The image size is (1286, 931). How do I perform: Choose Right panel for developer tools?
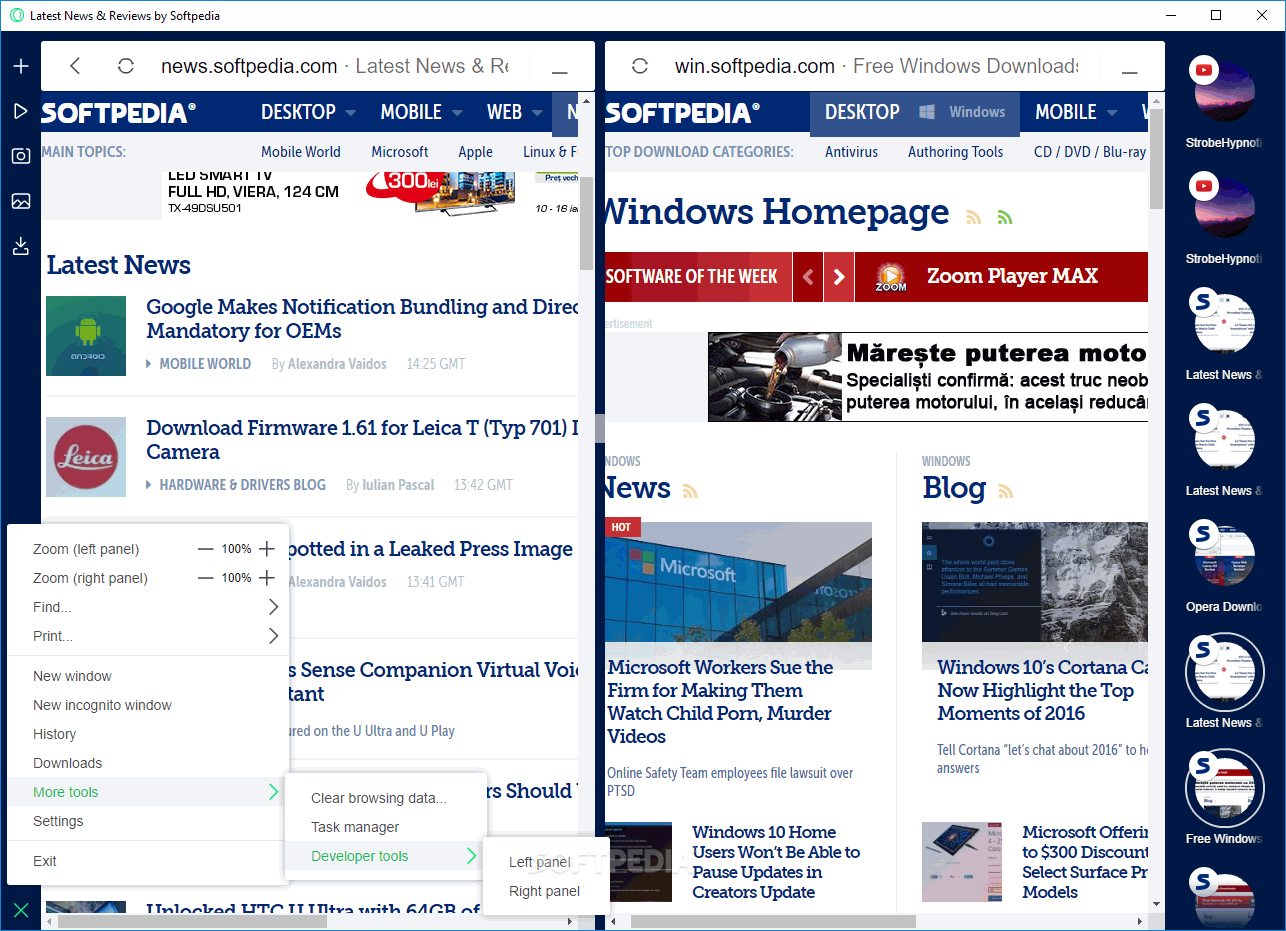coord(546,891)
